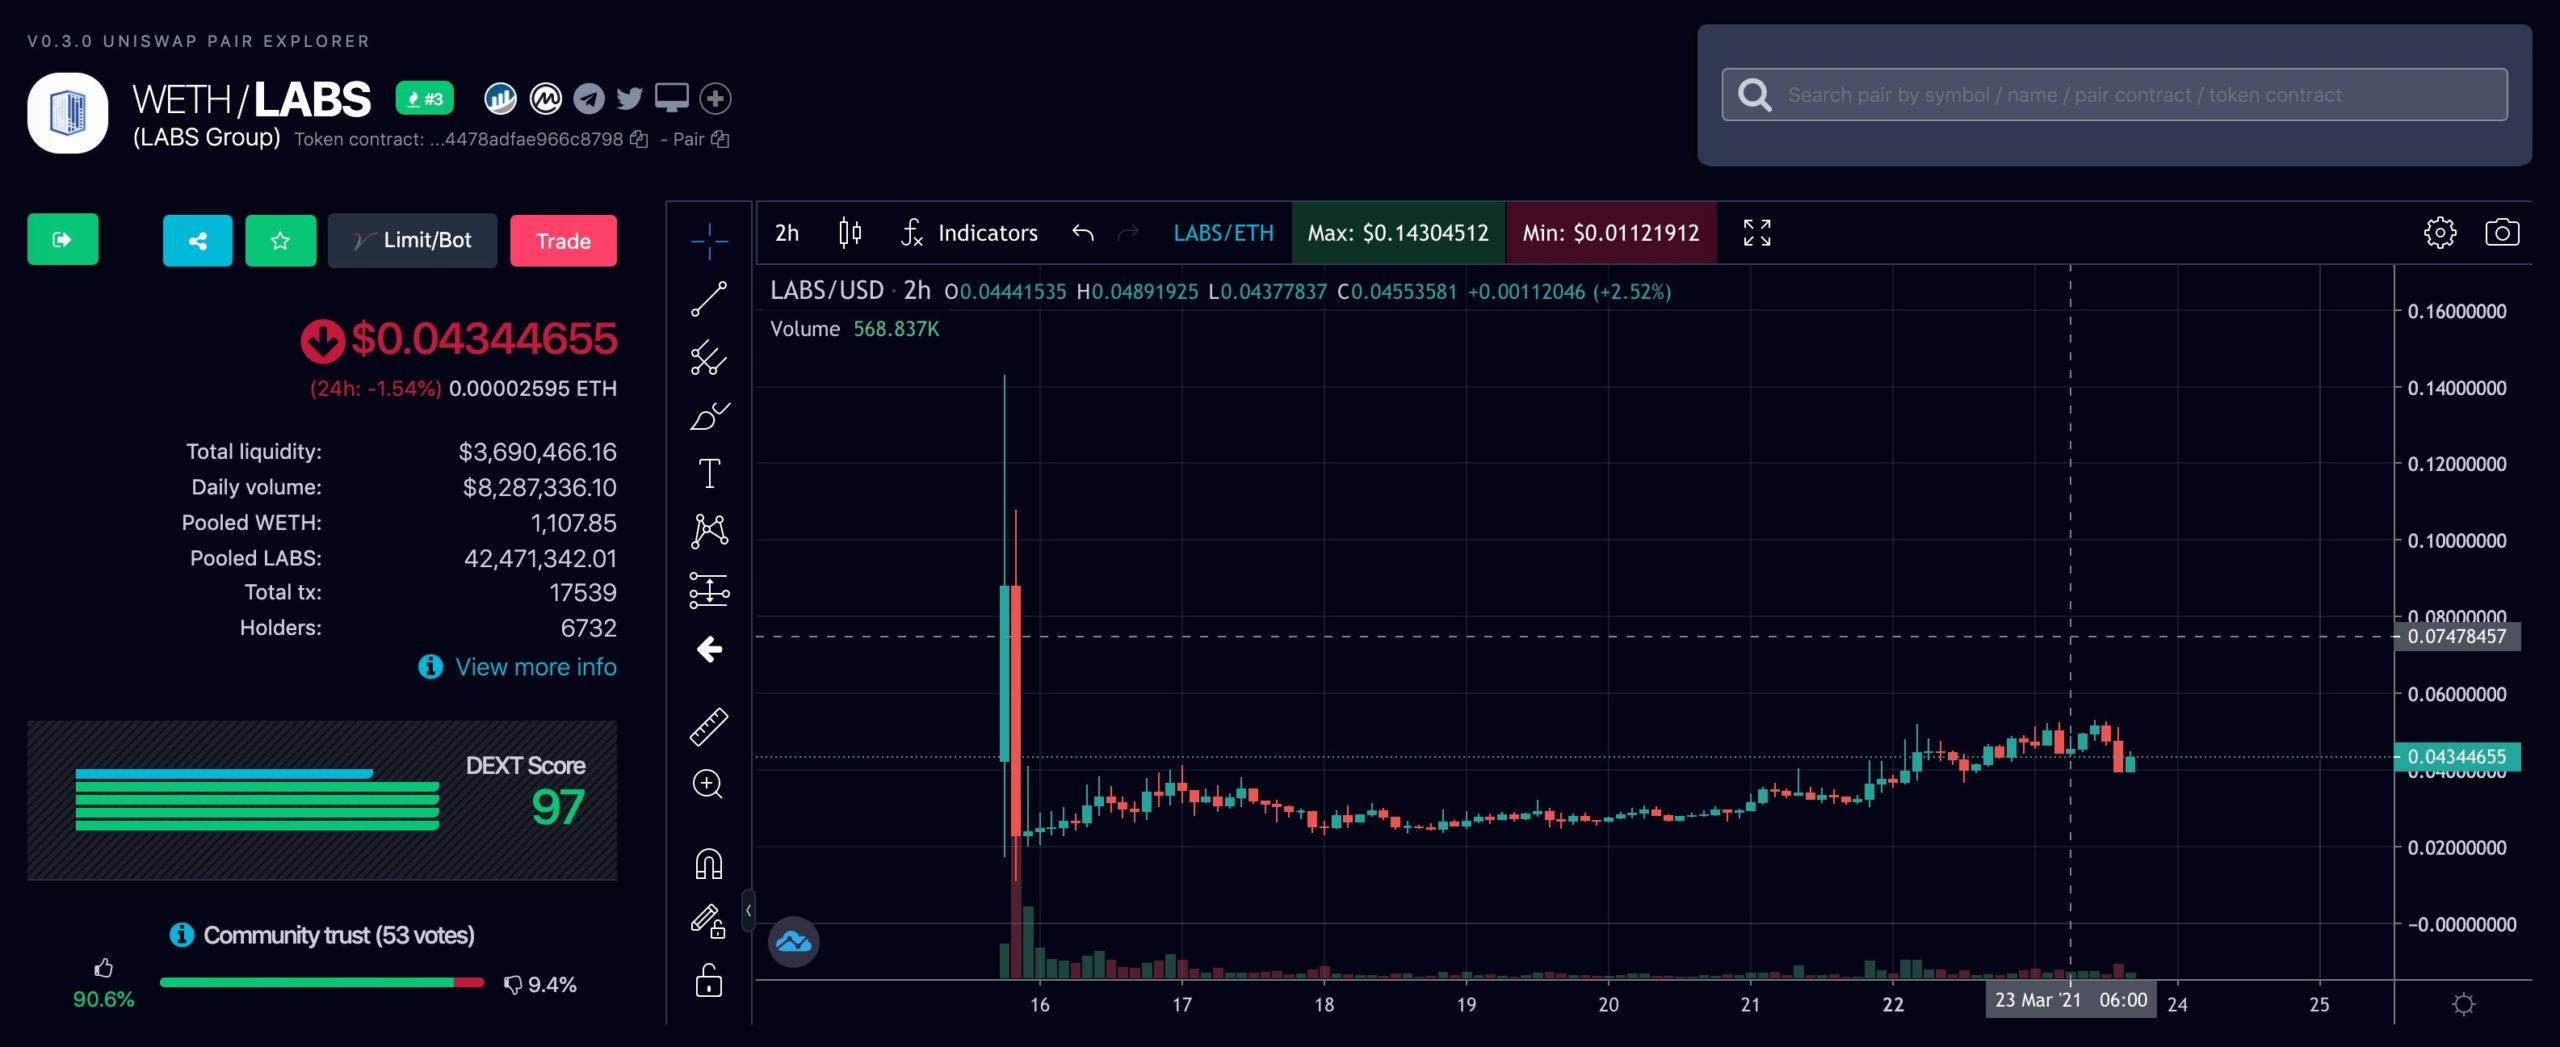Select the long position prediction tool
Viewport: 2560px width, 1047px height.
[709, 590]
